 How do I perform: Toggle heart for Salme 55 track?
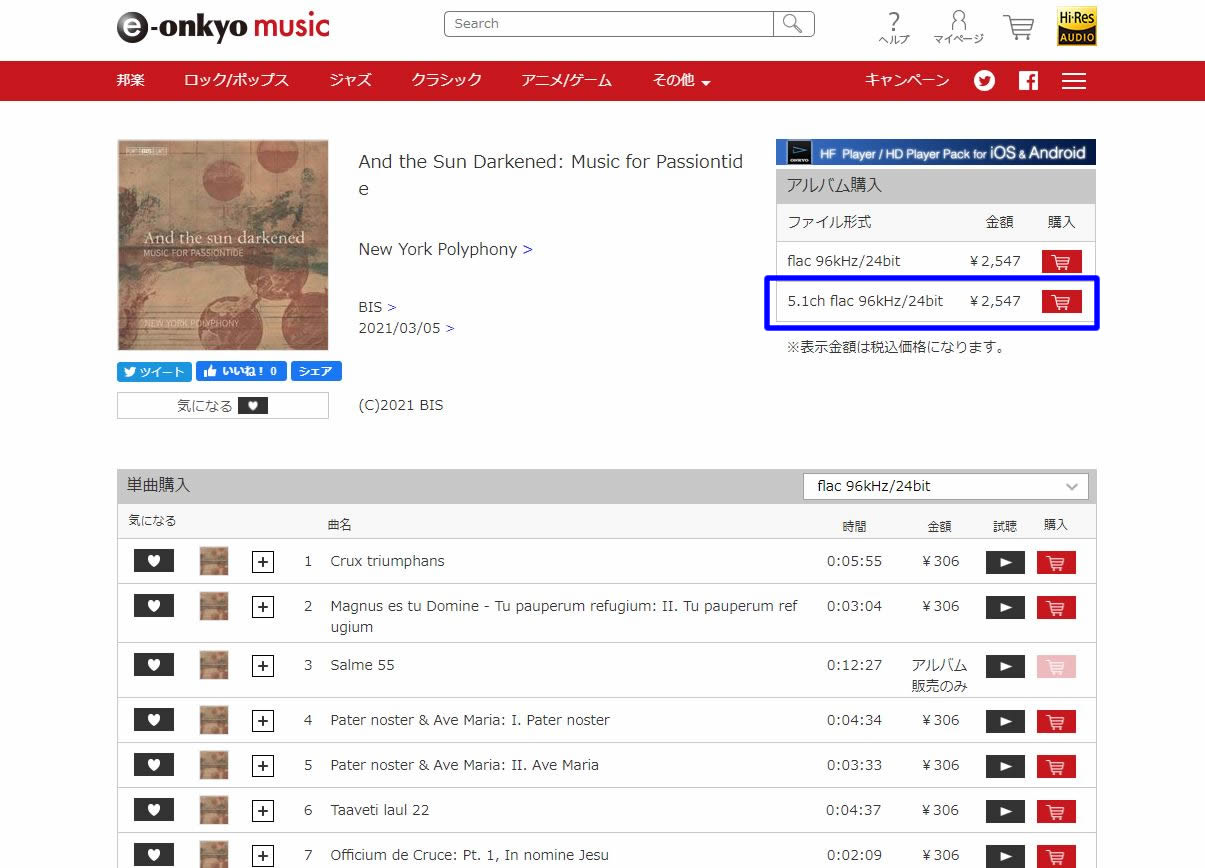pos(154,665)
